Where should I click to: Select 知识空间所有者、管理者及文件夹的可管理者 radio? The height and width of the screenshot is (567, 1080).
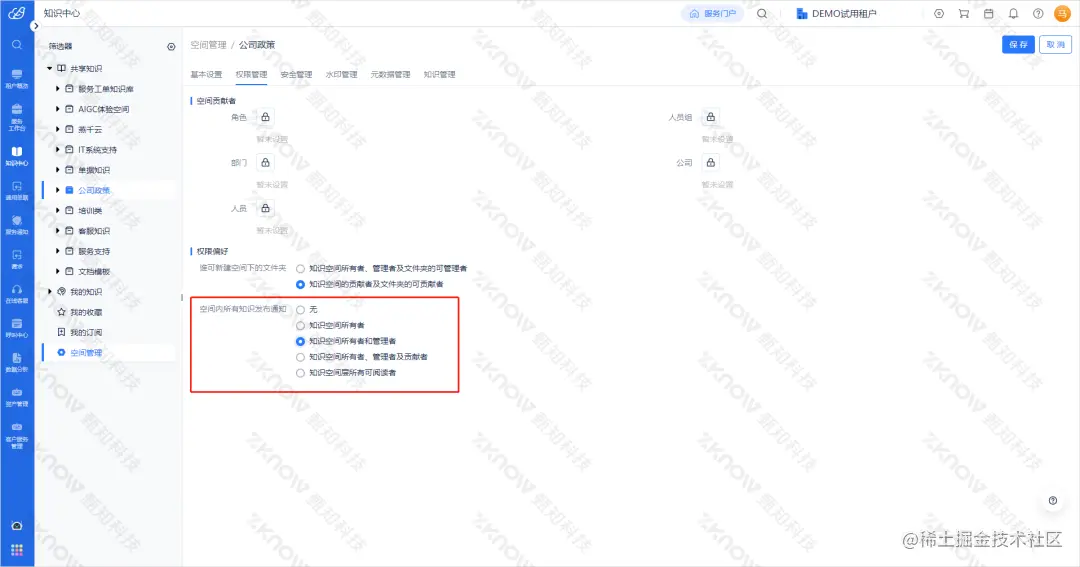click(300, 269)
